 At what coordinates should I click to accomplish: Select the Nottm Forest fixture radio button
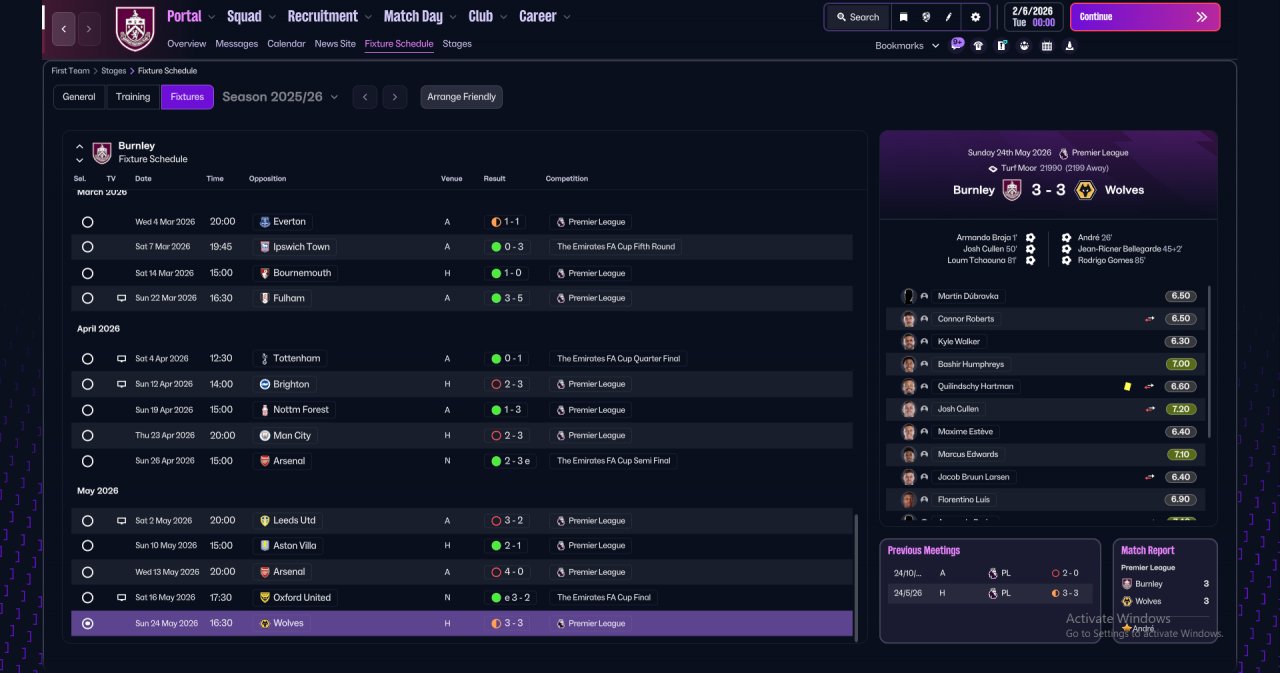(x=87, y=410)
